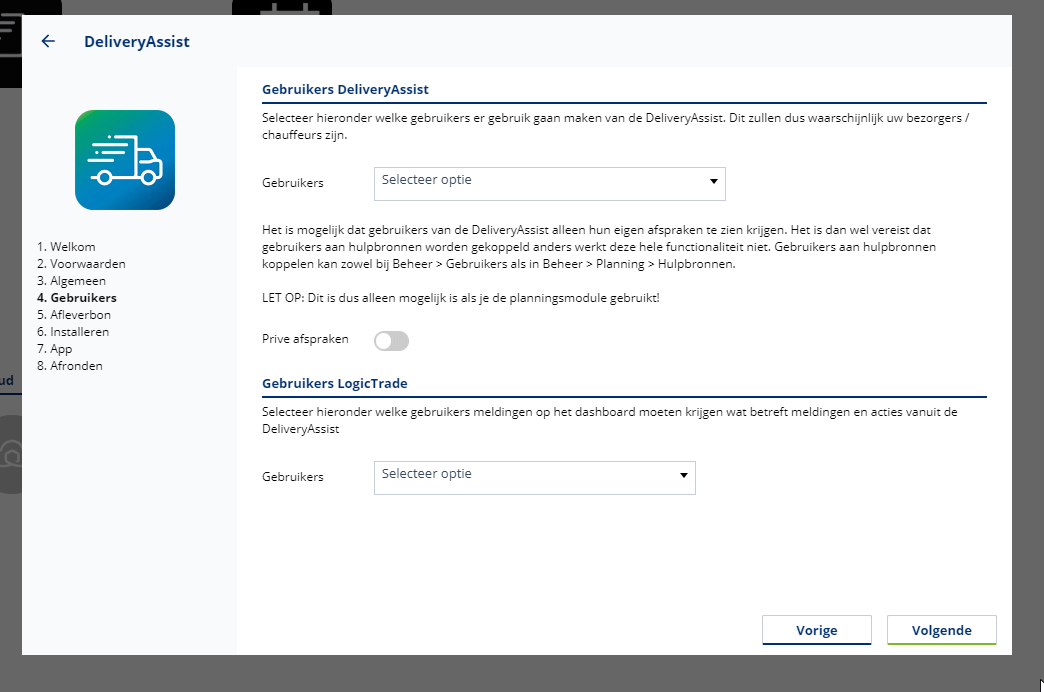Go to step 1 Welkom
Viewport: 1044px width, 692px height.
coord(66,246)
